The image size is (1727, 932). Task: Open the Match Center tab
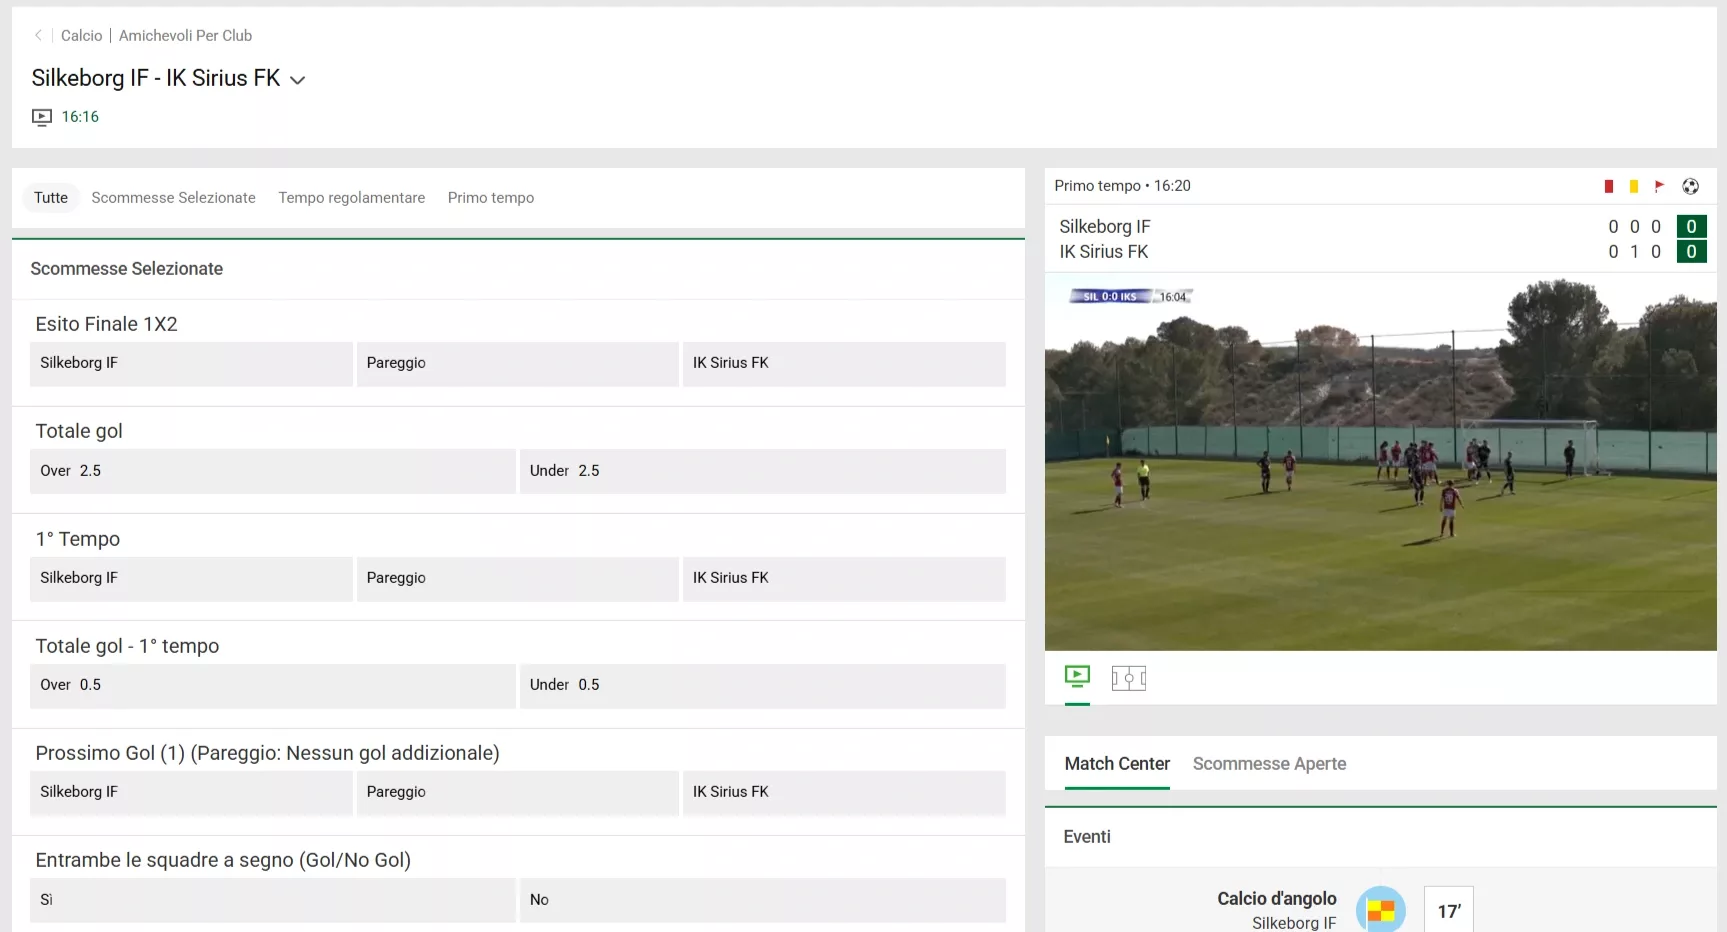1116,763
